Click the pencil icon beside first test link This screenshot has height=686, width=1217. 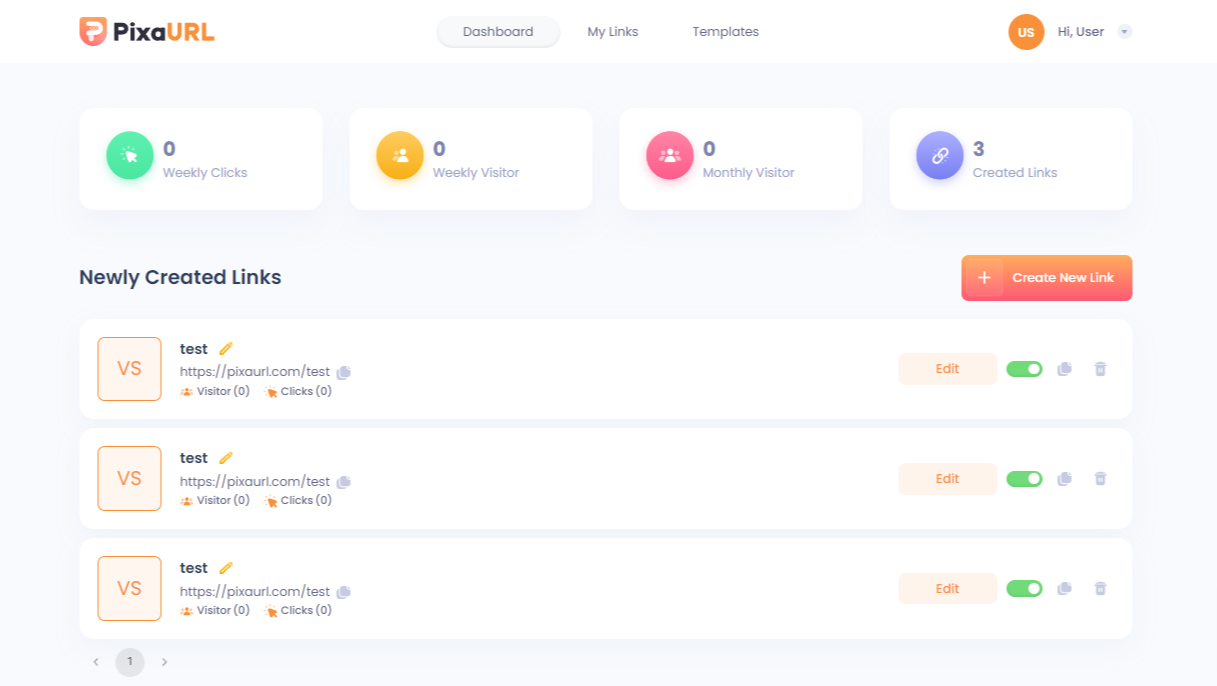226,349
